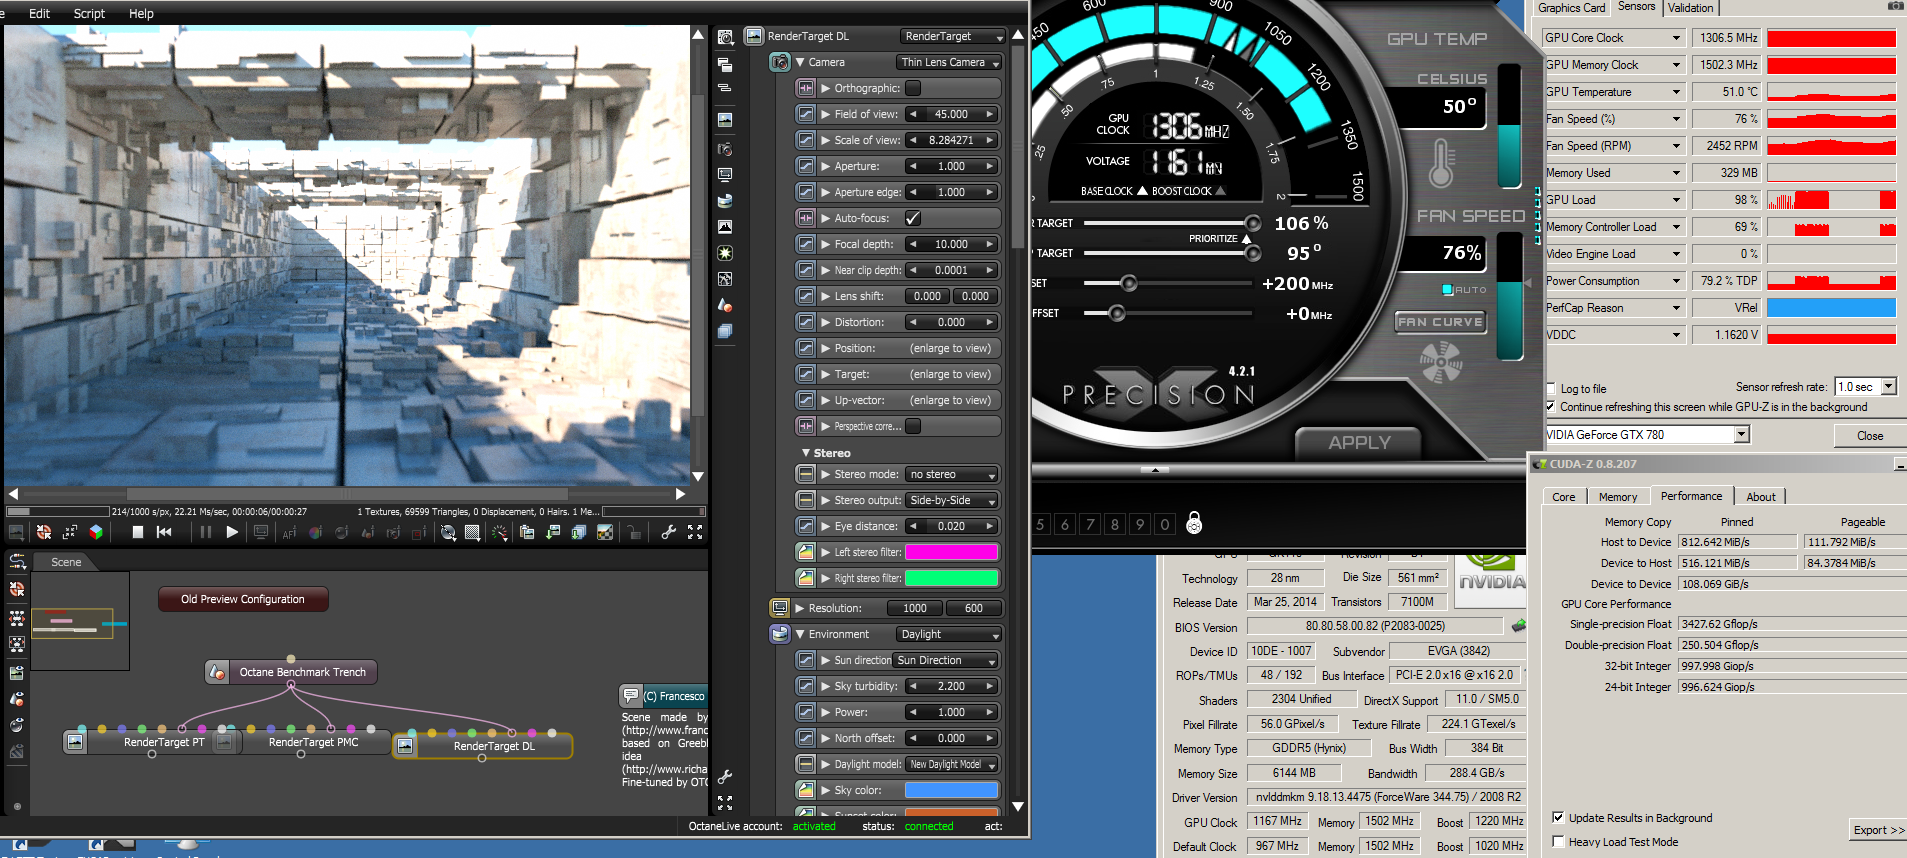Open the RenderTarget node type dropdown
This screenshot has width=1907, height=858.
(x=952, y=36)
